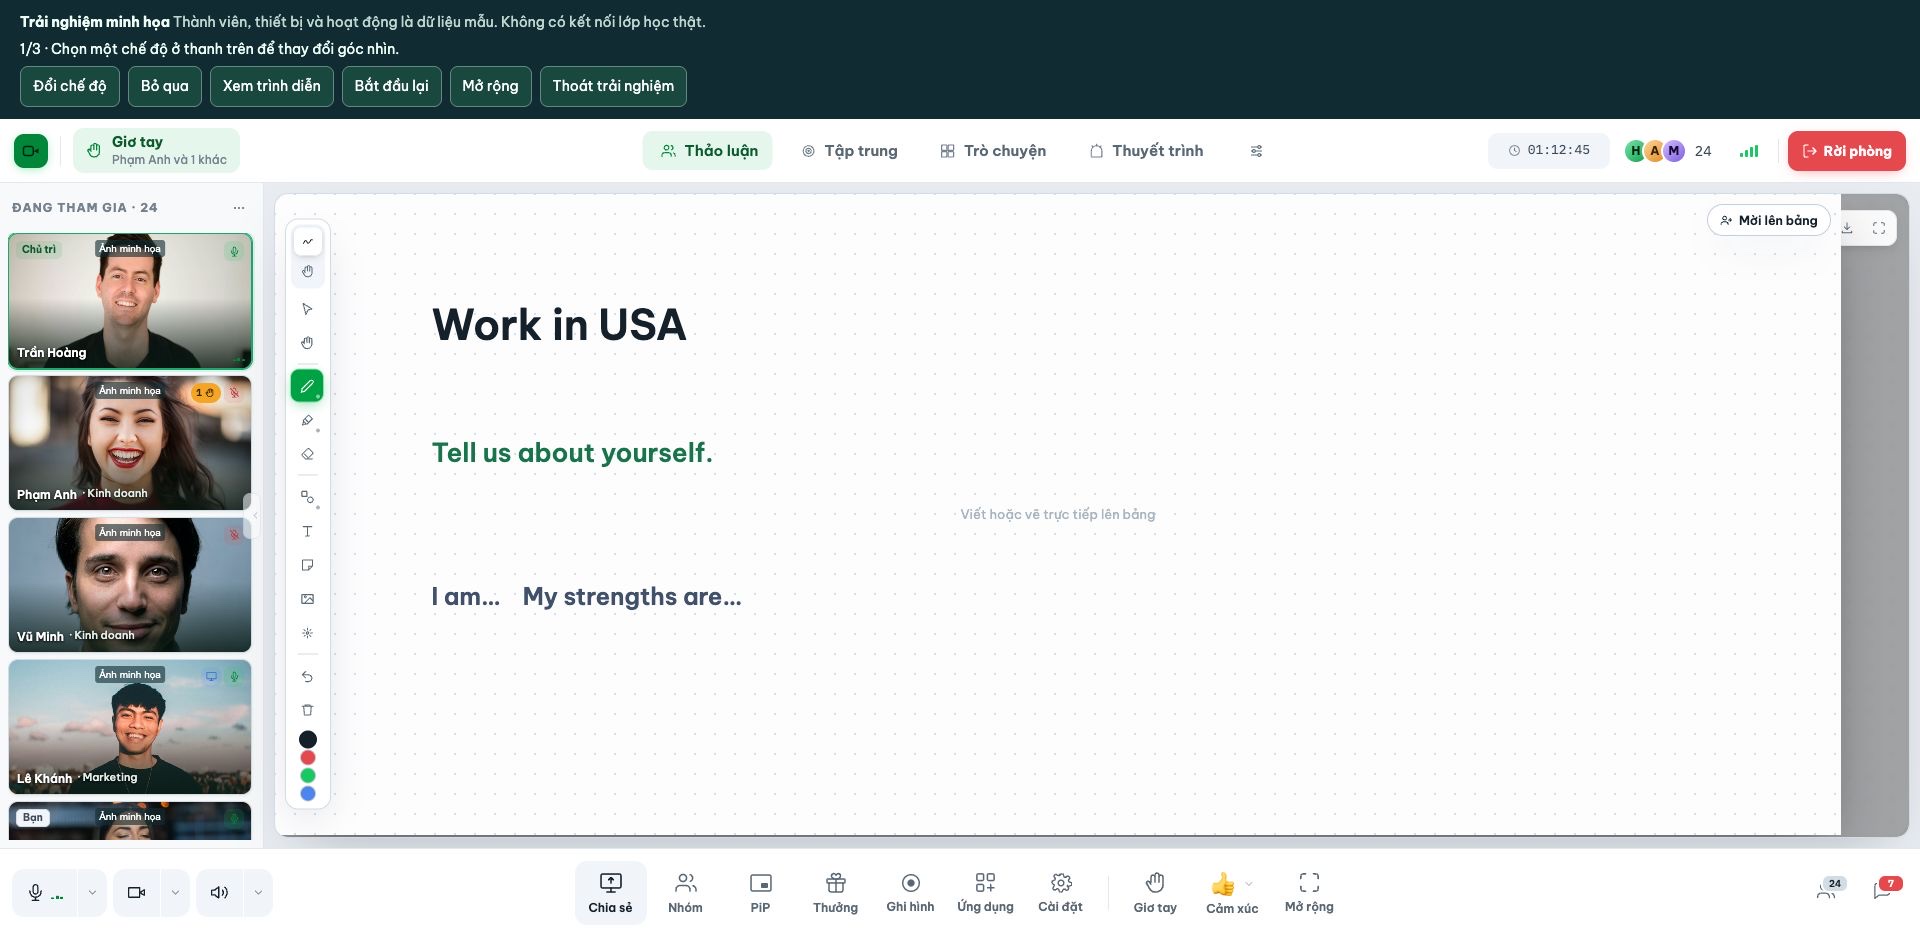Image resolution: width=1920 pixels, height=936 pixels.
Task: Toggle the camera button on bottom bar
Action: (x=137, y=893)
